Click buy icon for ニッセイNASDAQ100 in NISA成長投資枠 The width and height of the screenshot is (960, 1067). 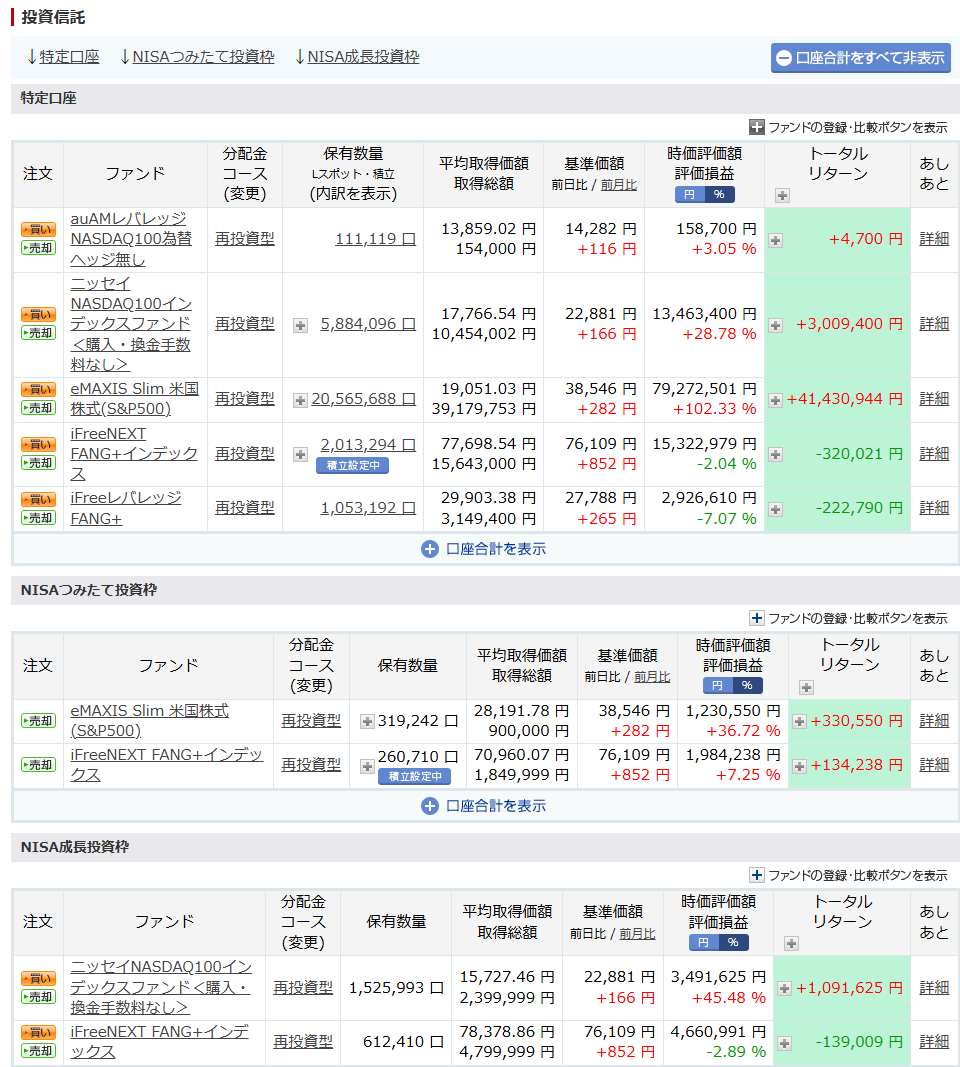(x=38, y=978)
